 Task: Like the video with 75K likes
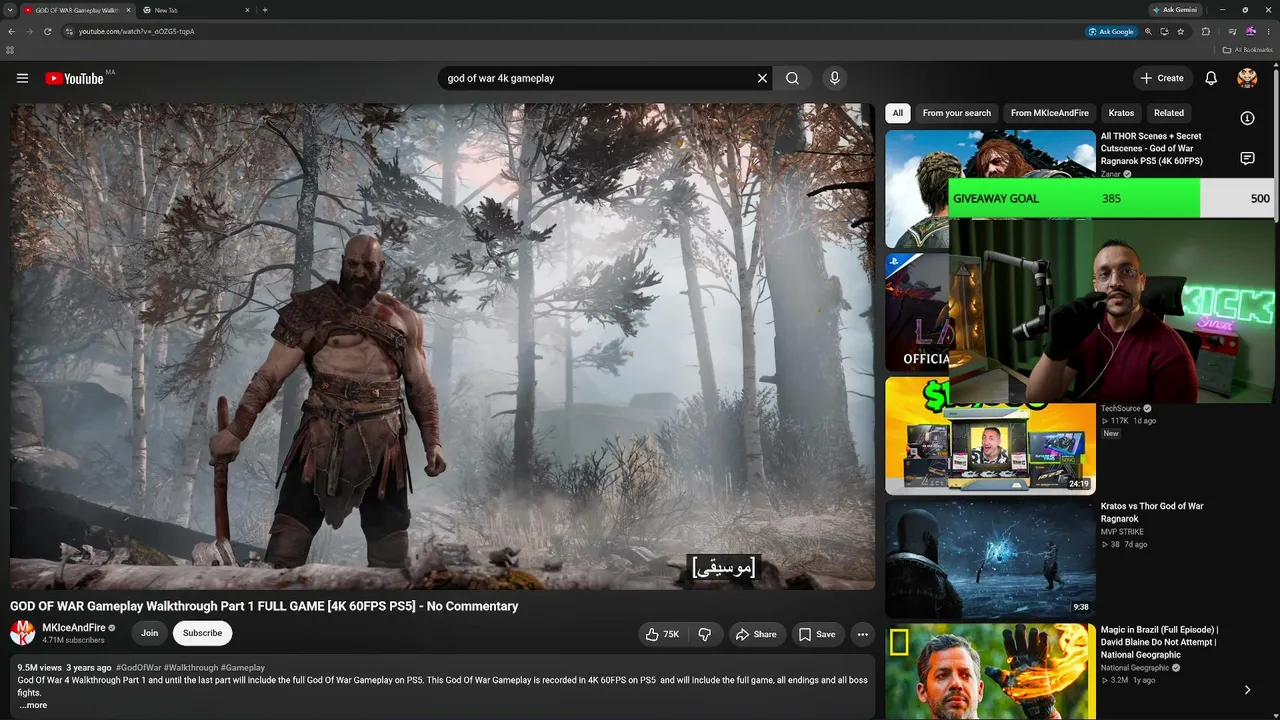click(x=663, y=634)
